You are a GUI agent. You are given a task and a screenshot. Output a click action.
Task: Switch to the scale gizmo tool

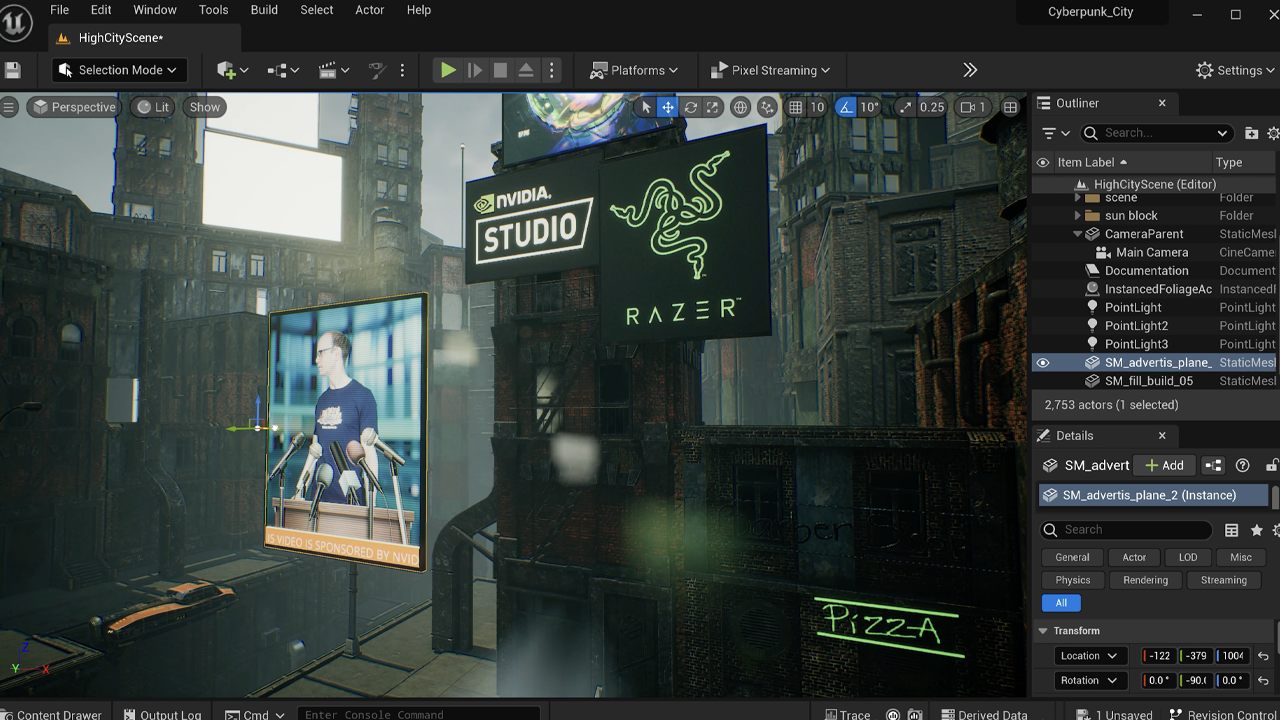(712, 107)
